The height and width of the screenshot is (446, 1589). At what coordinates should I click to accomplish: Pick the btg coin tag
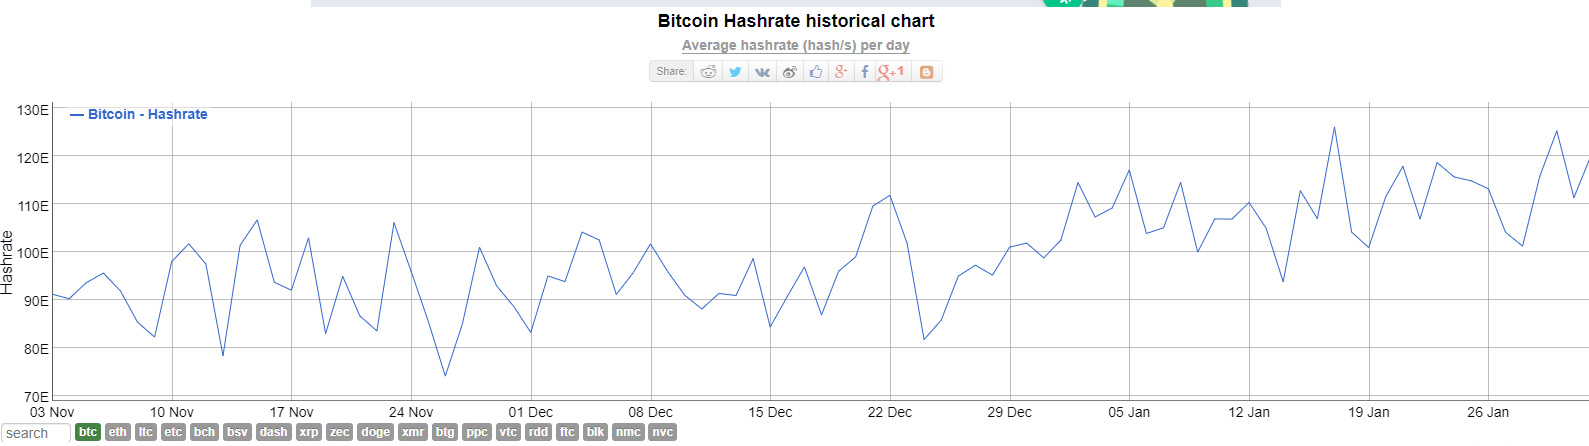(445, 432)
